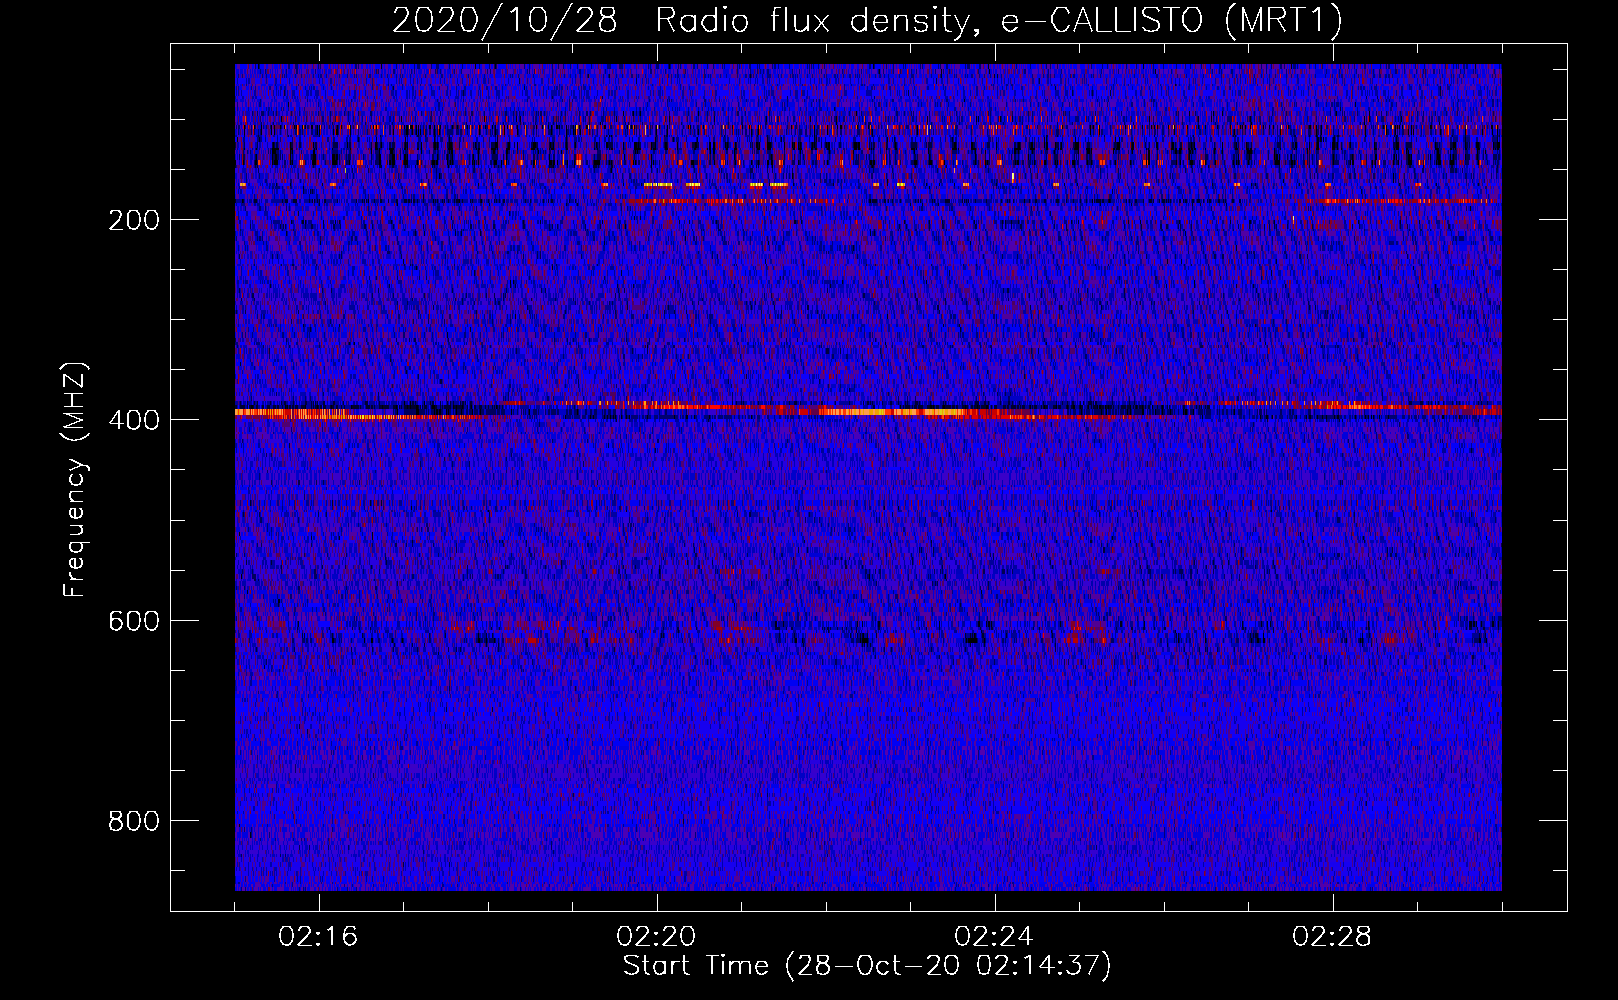The image size is (1618, 1000).
Task: Click the 'Start Time (28-Oct-20 02:14:37)' axis label
Action: point(867,966)
